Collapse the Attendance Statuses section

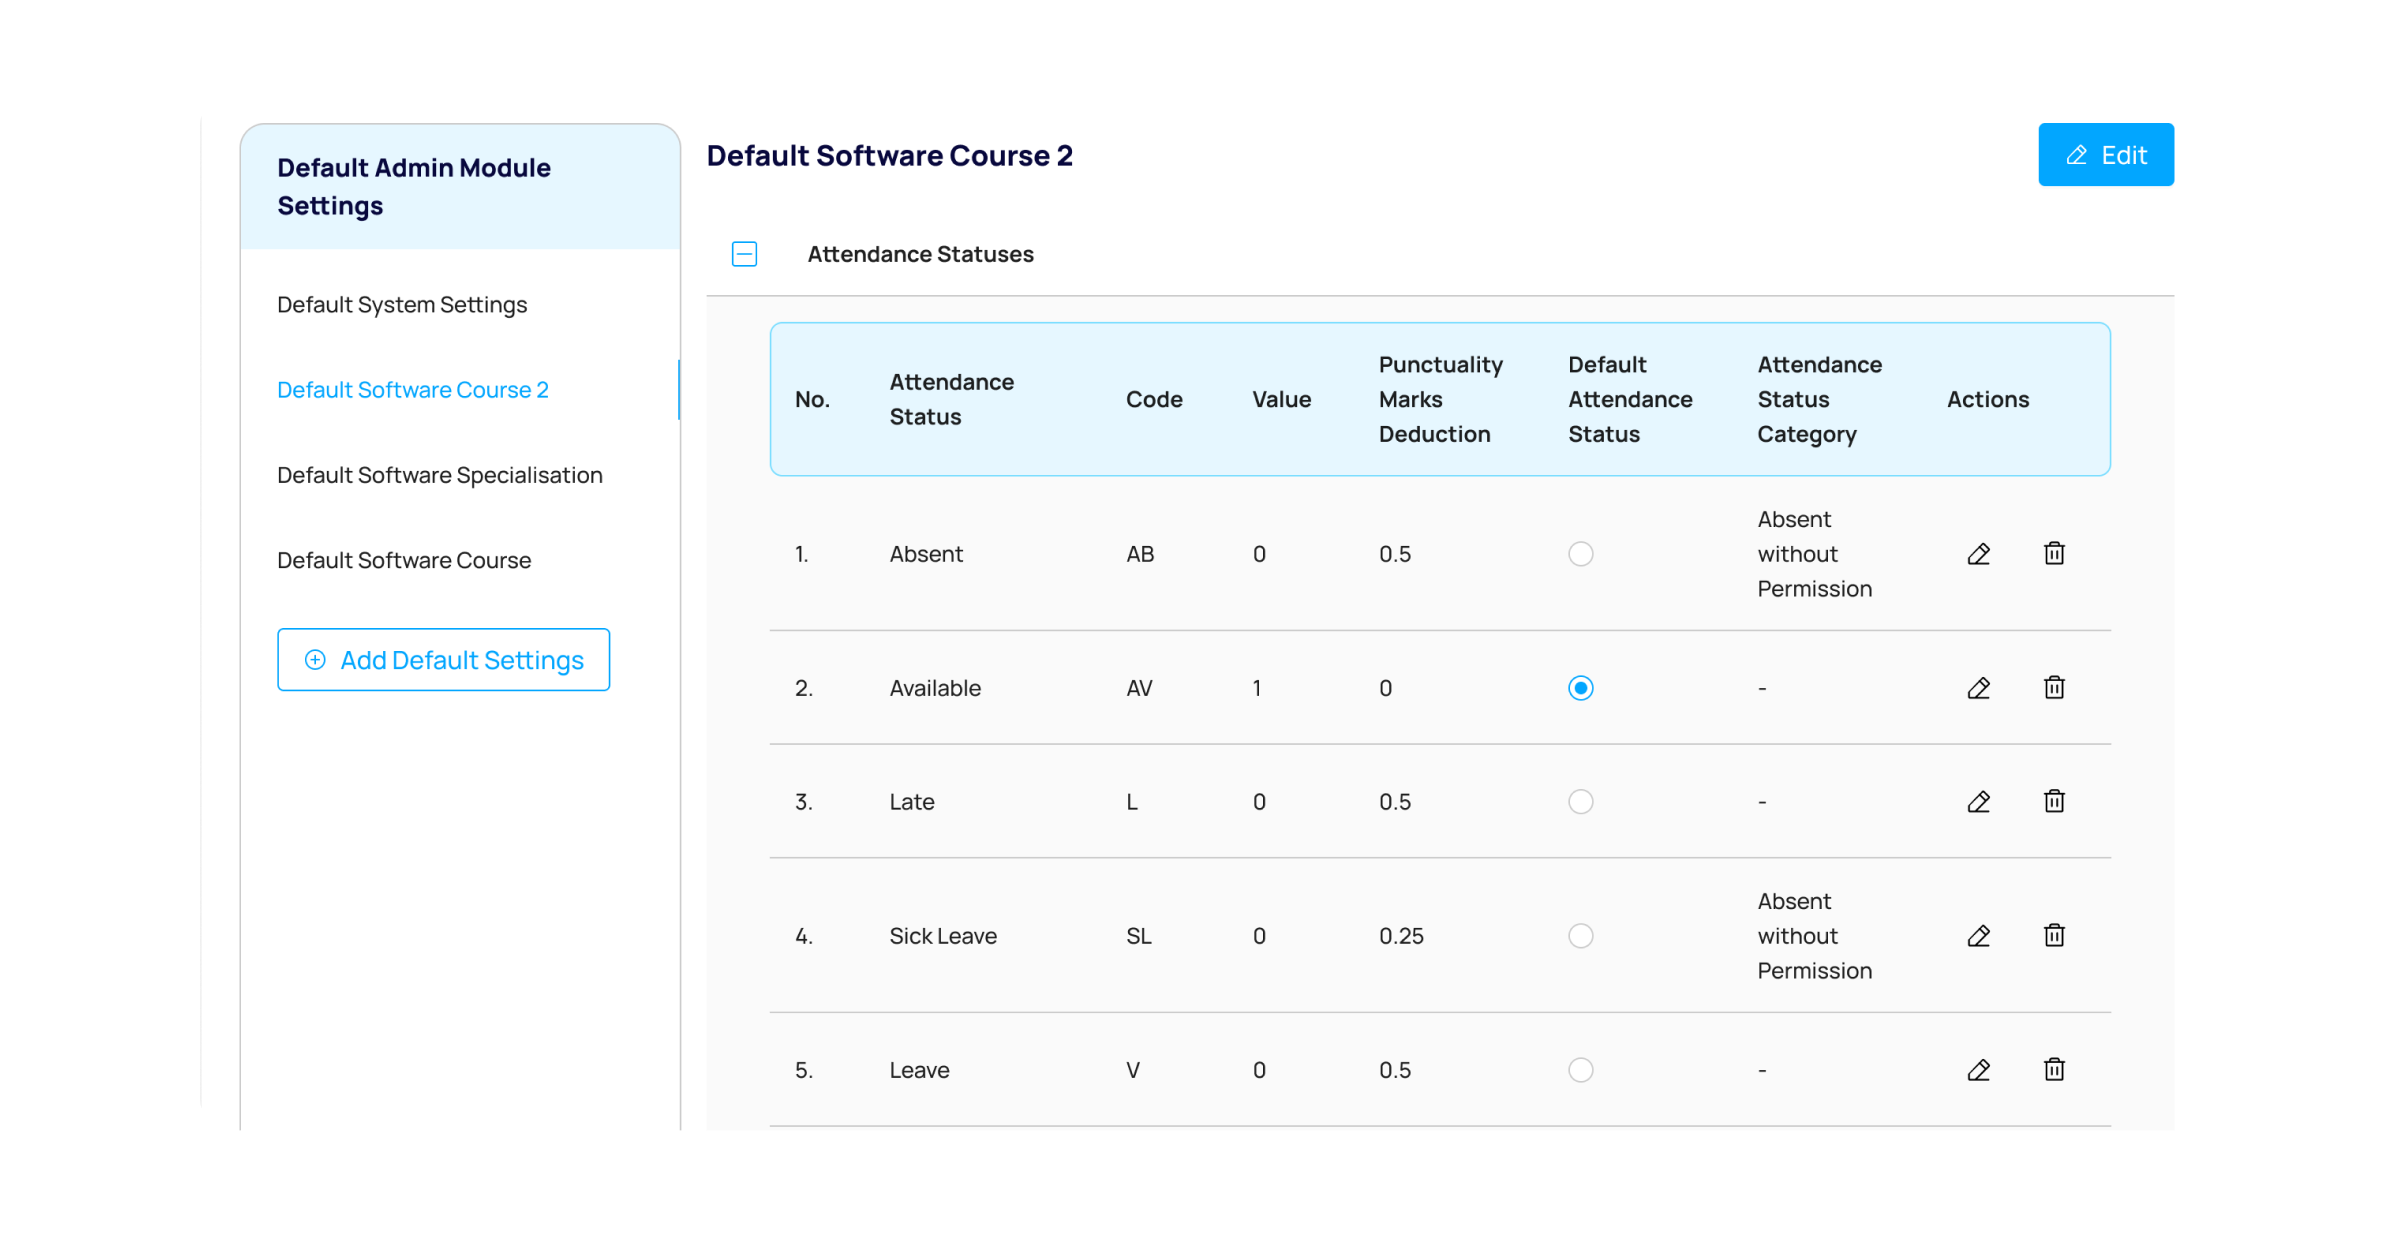tap(744, 254)
